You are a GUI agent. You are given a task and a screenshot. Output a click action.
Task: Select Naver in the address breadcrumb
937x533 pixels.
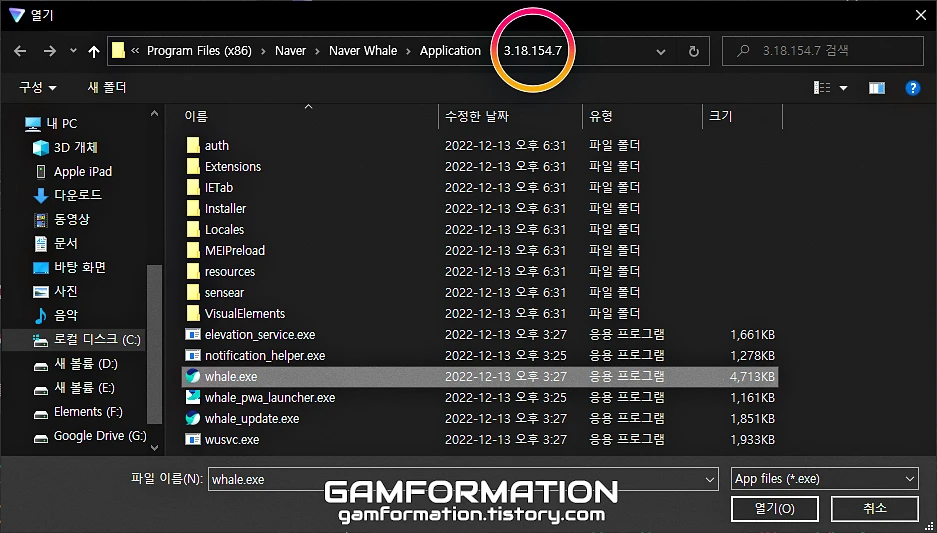click(290, 51)
